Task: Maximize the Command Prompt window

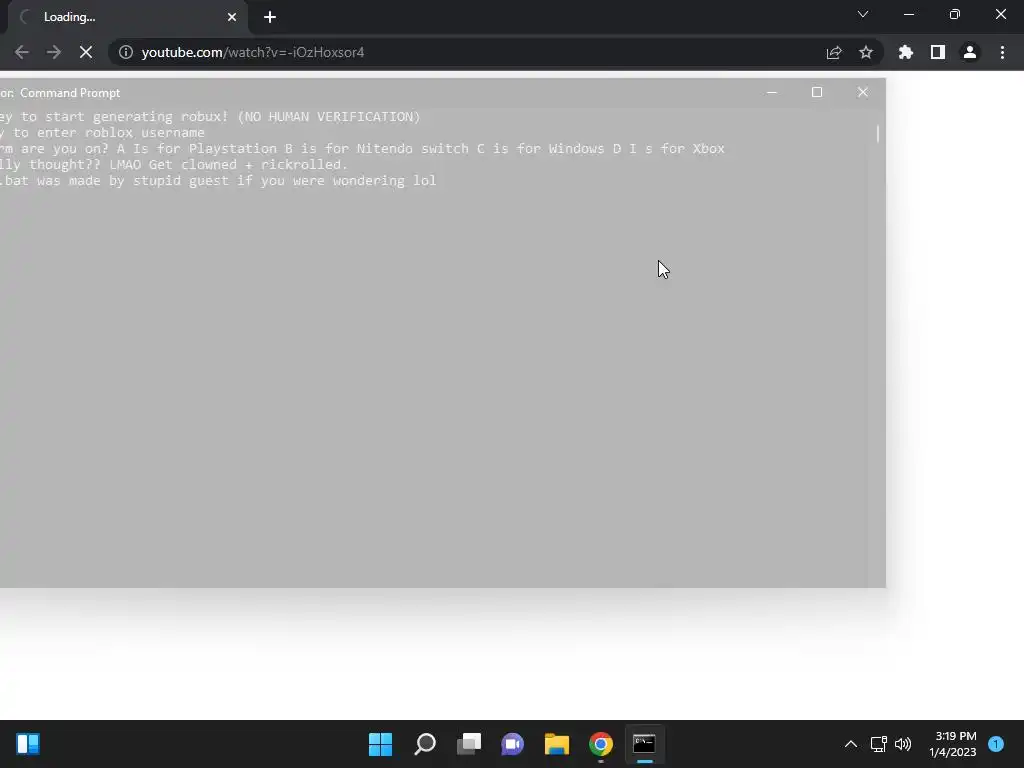Action: click(817, 93)
